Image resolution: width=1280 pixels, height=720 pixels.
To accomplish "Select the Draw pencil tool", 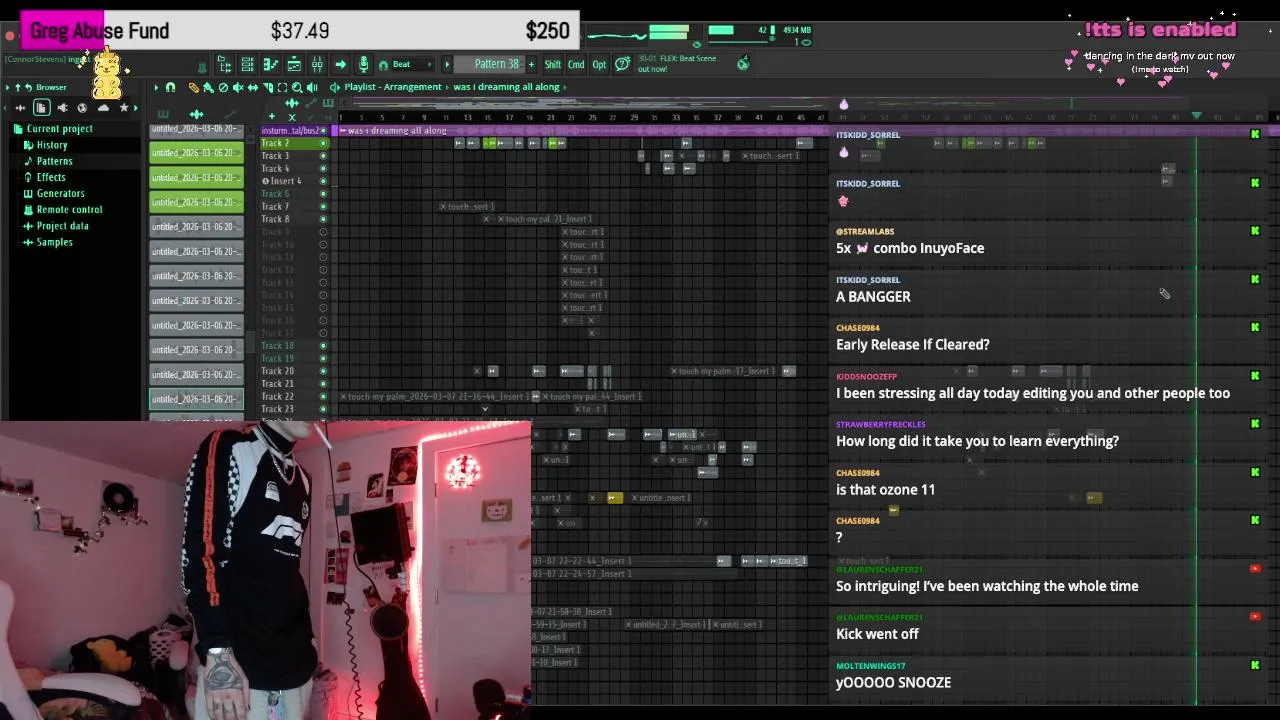I will click(194, 87).
